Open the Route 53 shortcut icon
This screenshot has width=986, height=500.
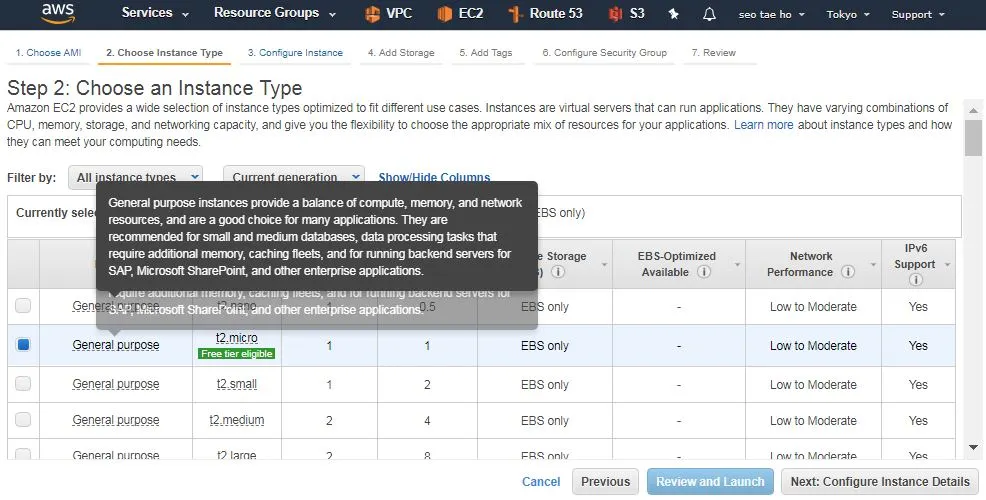[x=516, y=13]
